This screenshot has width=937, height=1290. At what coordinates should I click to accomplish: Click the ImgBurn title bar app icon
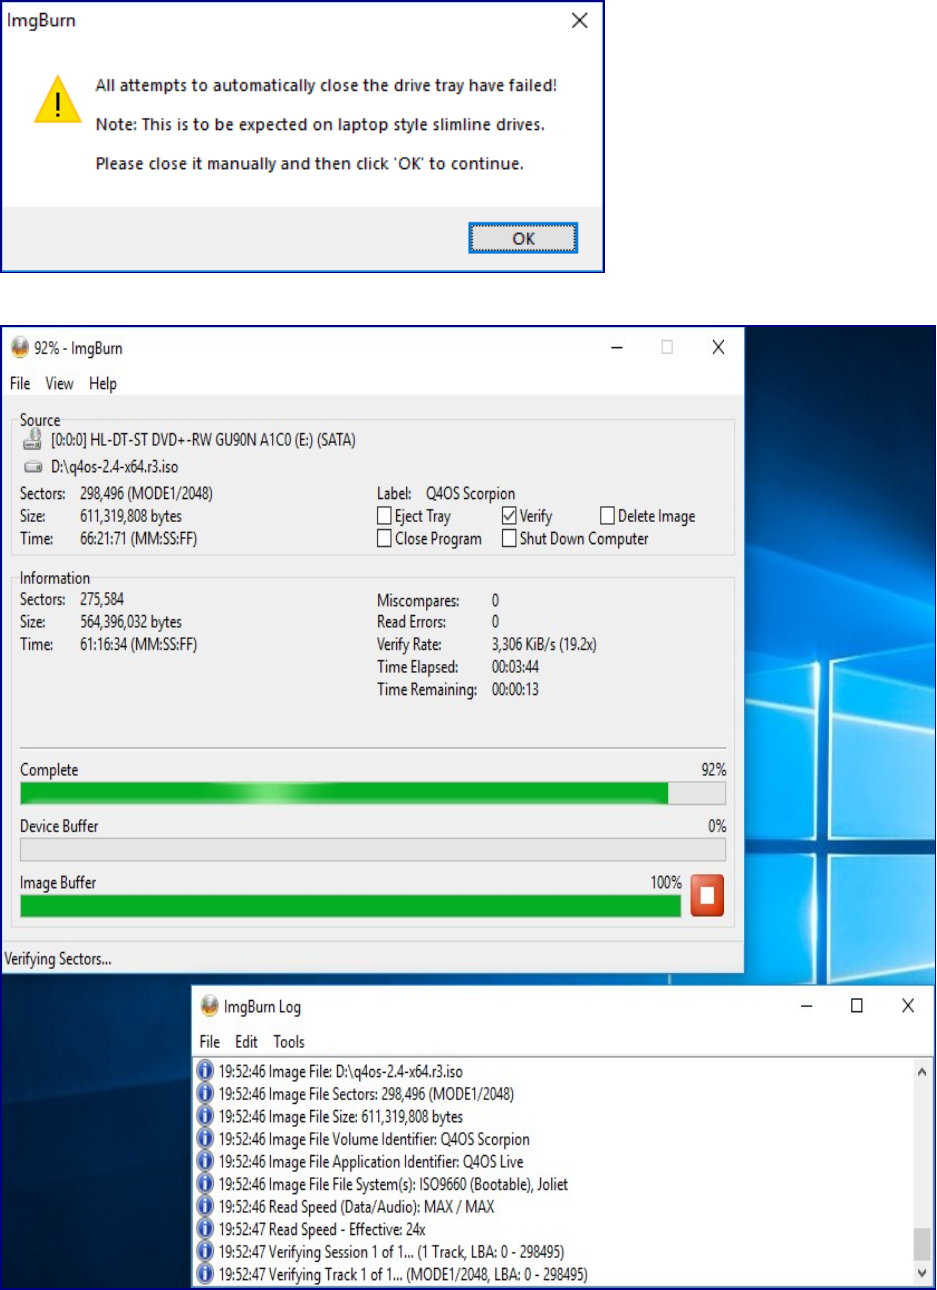(20, 348)
